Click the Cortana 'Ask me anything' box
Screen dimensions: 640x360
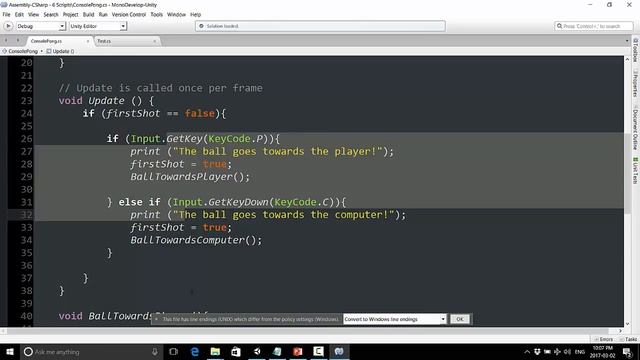[91, 351]
